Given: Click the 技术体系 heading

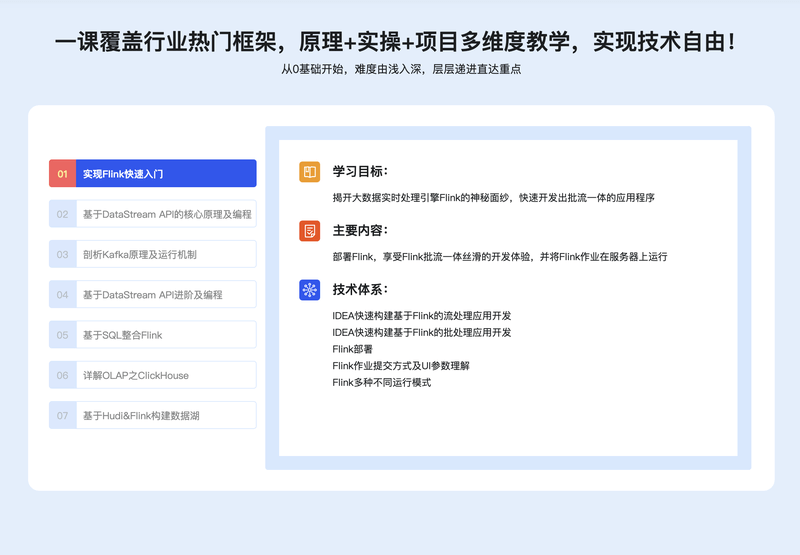Looking at the screenshot, I should tap(360, 289).
